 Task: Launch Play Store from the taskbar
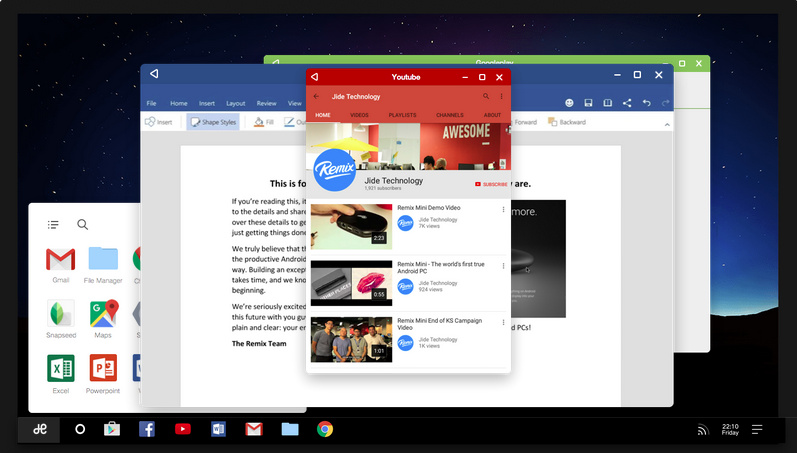pyautogui.click(x=112, y=430)
